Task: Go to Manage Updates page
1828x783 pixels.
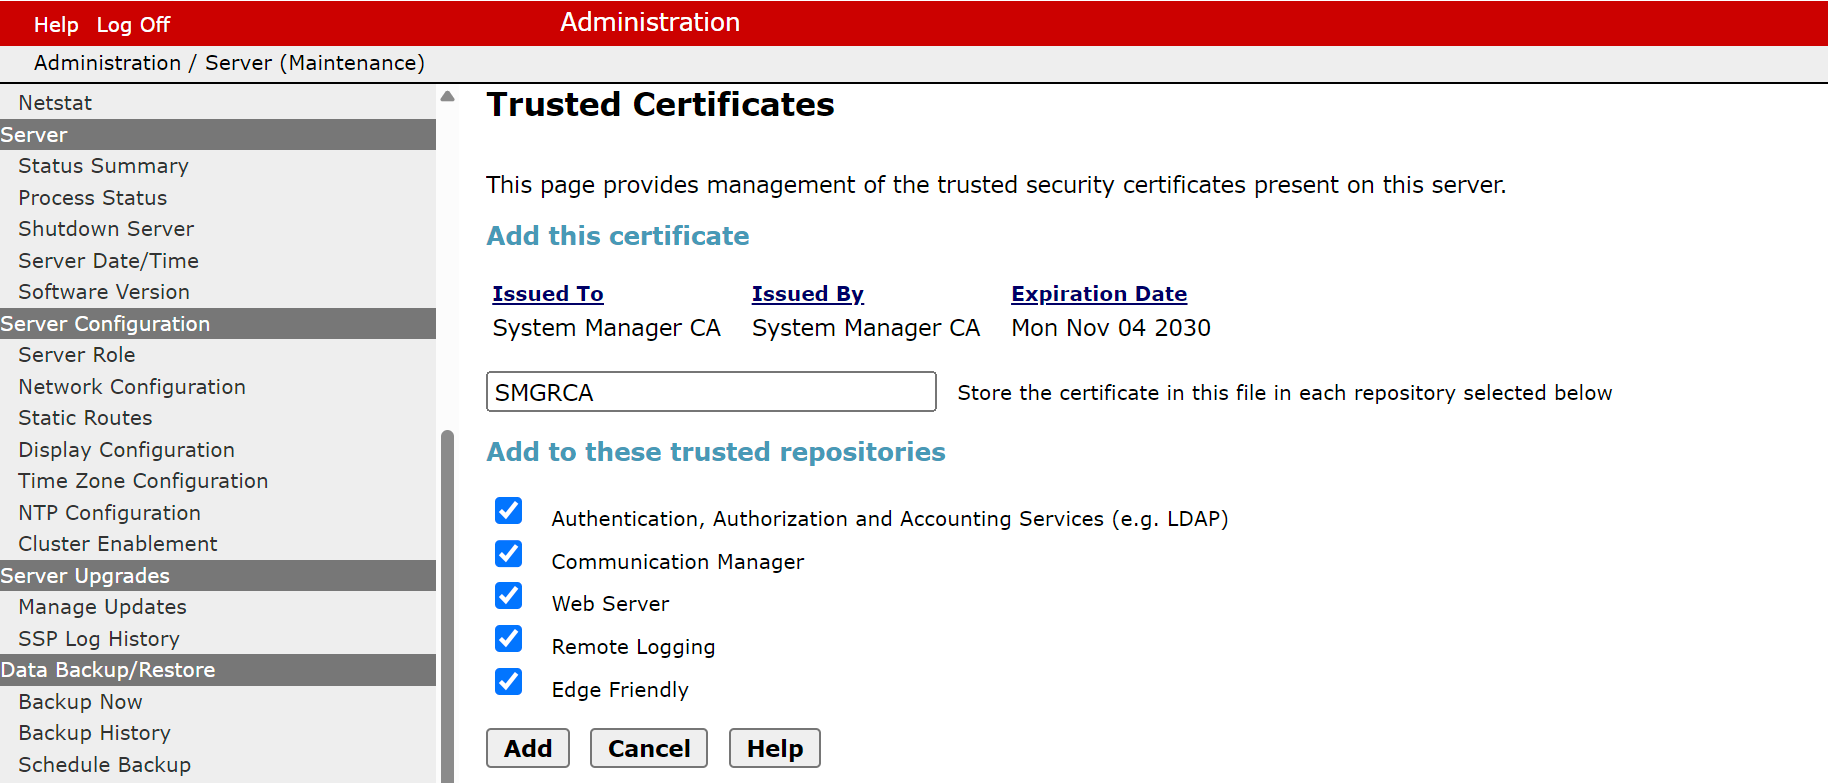Action: pyautogui.click(x=102, y=607)
